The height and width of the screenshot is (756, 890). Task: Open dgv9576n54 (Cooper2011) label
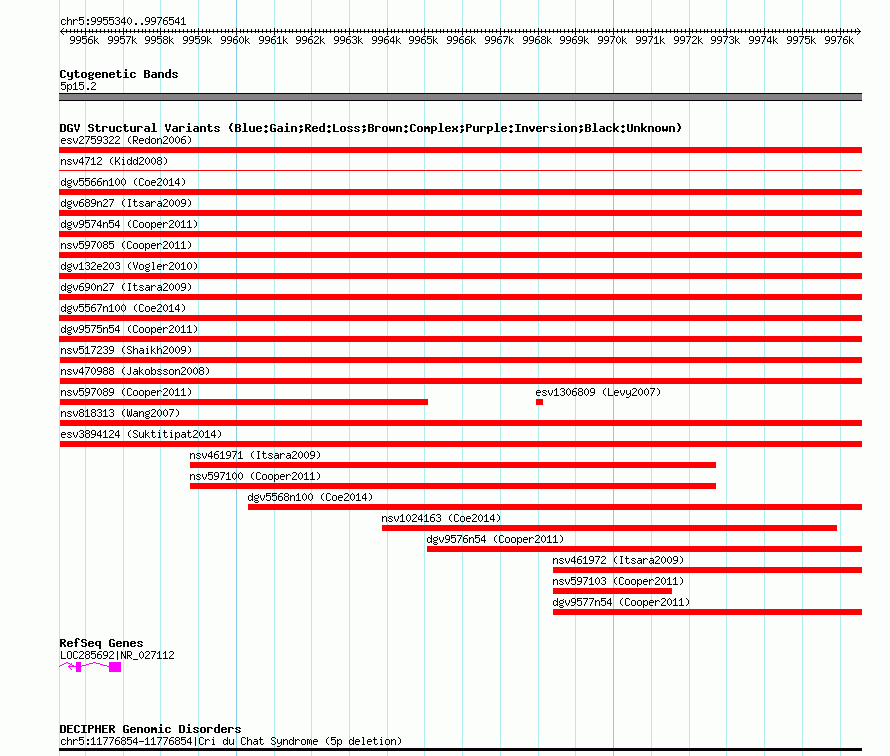tap(496, 539)
